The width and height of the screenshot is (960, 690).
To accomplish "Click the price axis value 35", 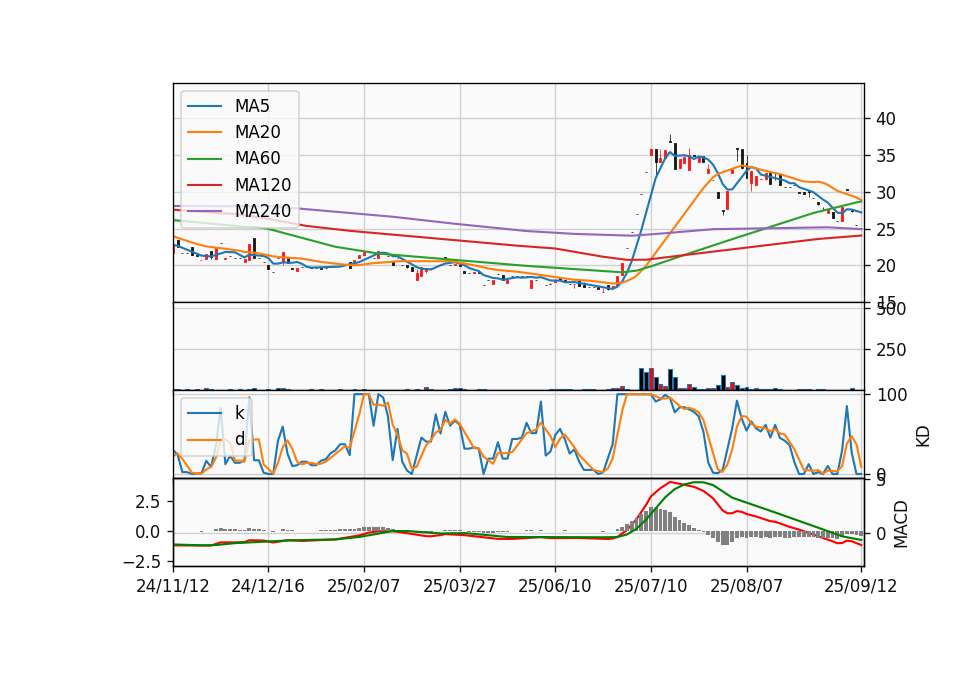I will (x=886, y=156).
